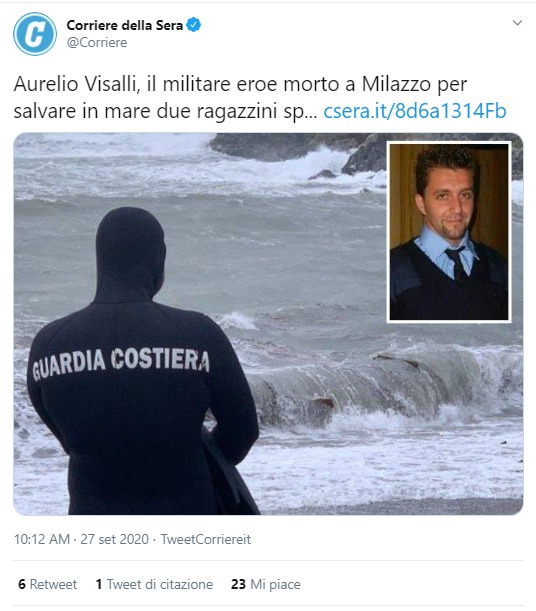
Task: Click the inset portrait of the man
Action: (x=449, y=232)
